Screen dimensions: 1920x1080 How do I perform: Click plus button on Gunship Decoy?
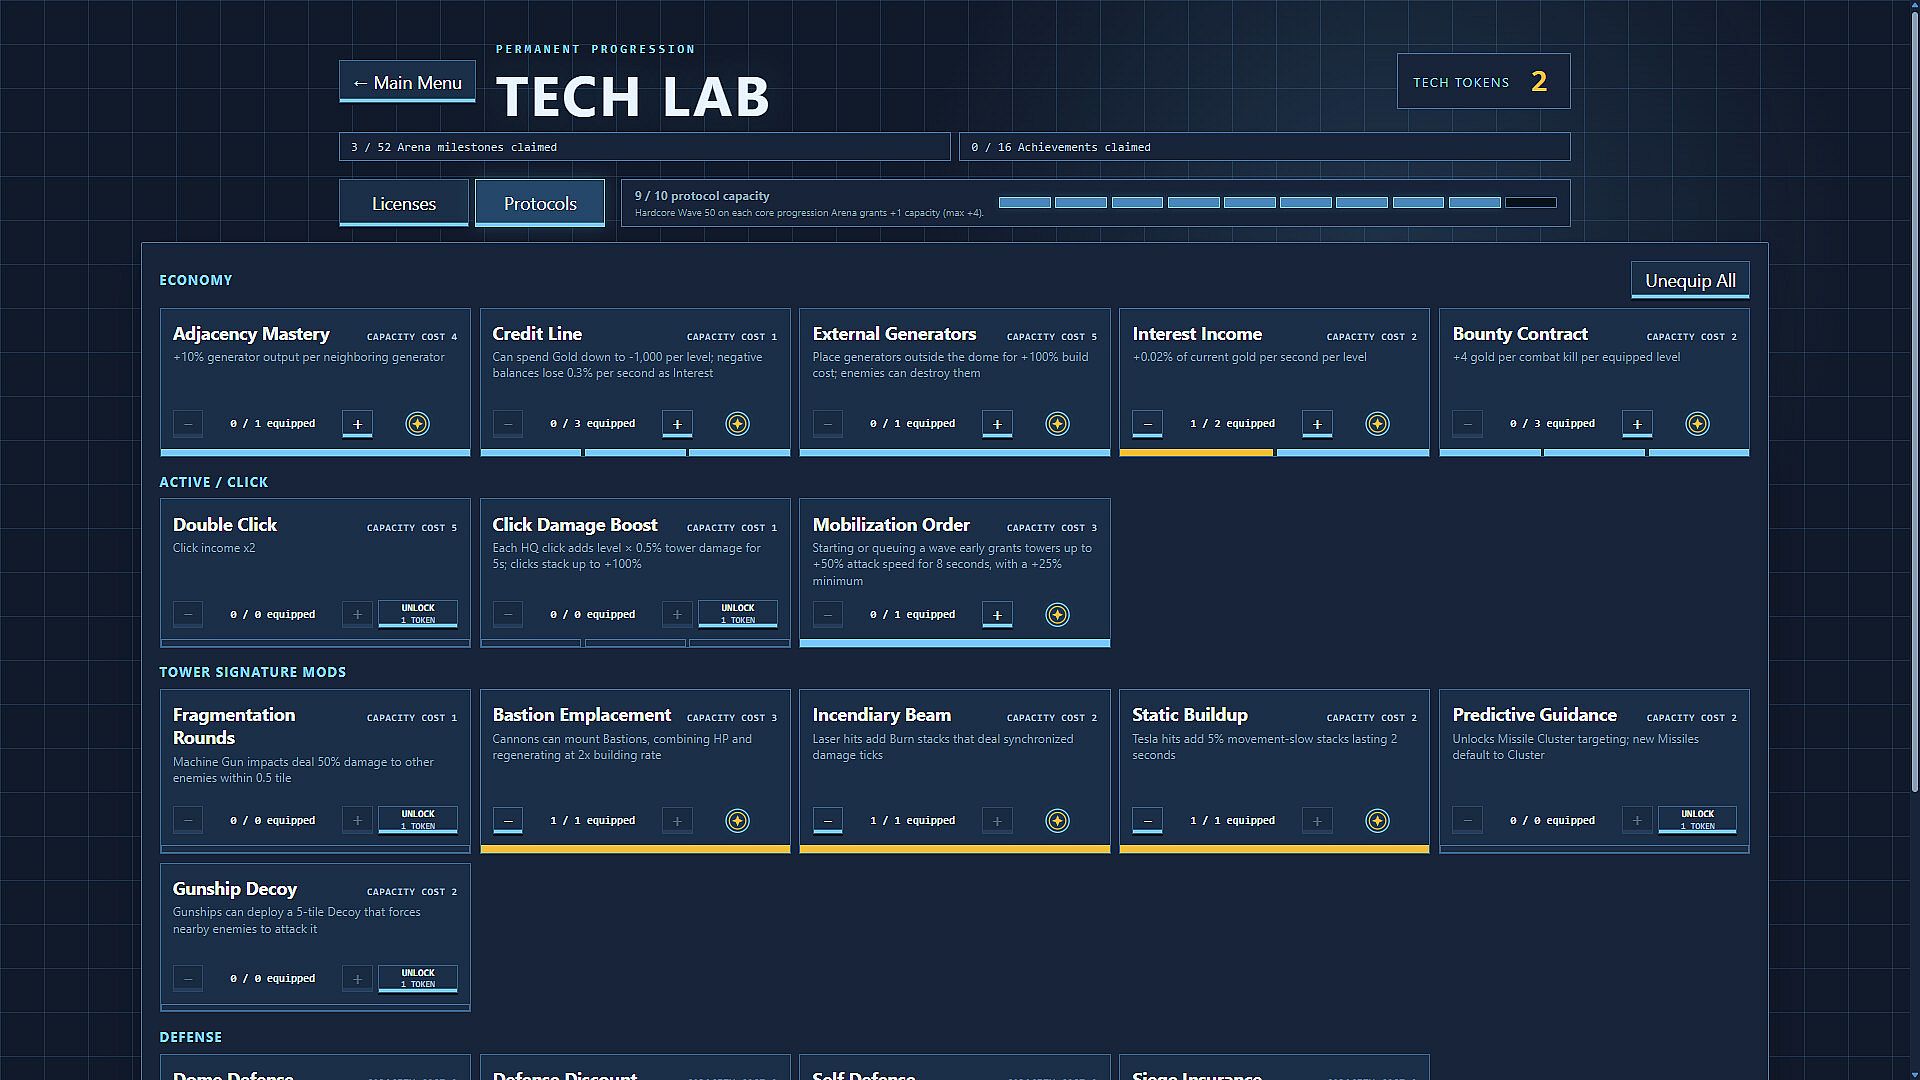(x=357, y=979)
